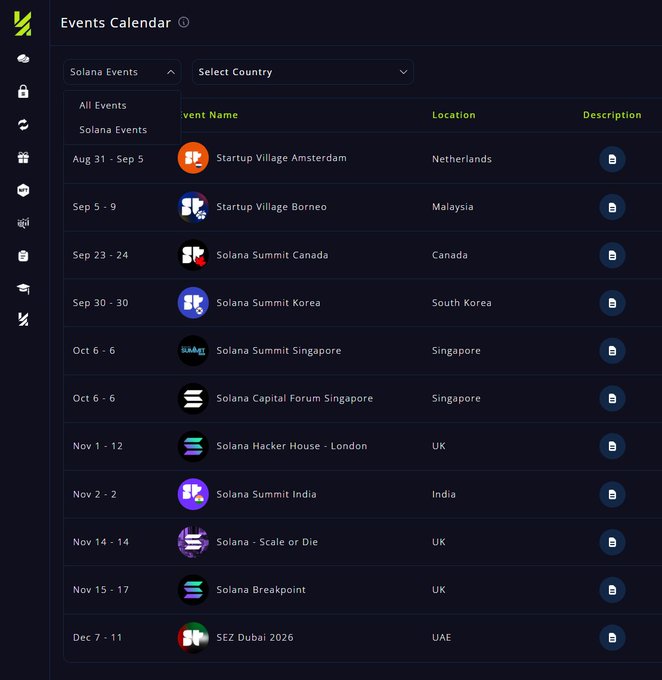Click the Solana Capital Forum Singapore logo
662x680 pixels.
[x=193, y=398]
